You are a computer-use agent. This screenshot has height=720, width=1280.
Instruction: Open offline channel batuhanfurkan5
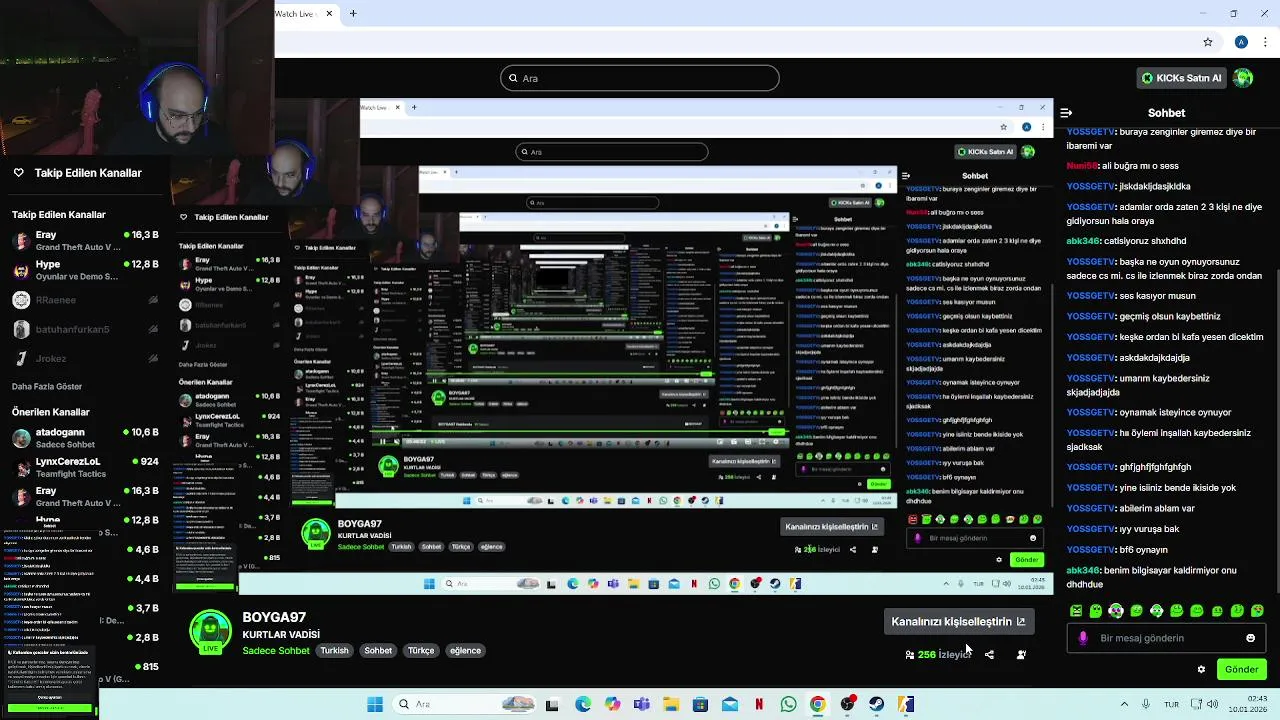coord(85,329)
